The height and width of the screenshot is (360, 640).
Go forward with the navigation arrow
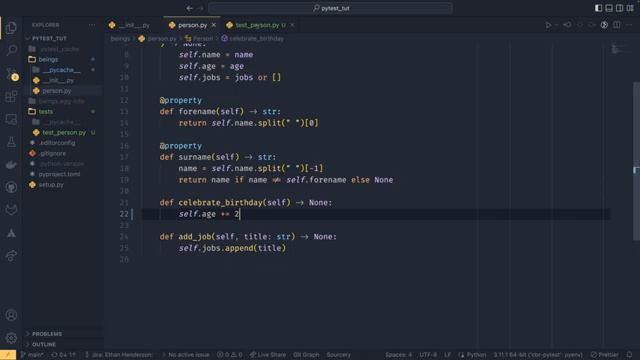pyautogui.click(x=200, y=8)
